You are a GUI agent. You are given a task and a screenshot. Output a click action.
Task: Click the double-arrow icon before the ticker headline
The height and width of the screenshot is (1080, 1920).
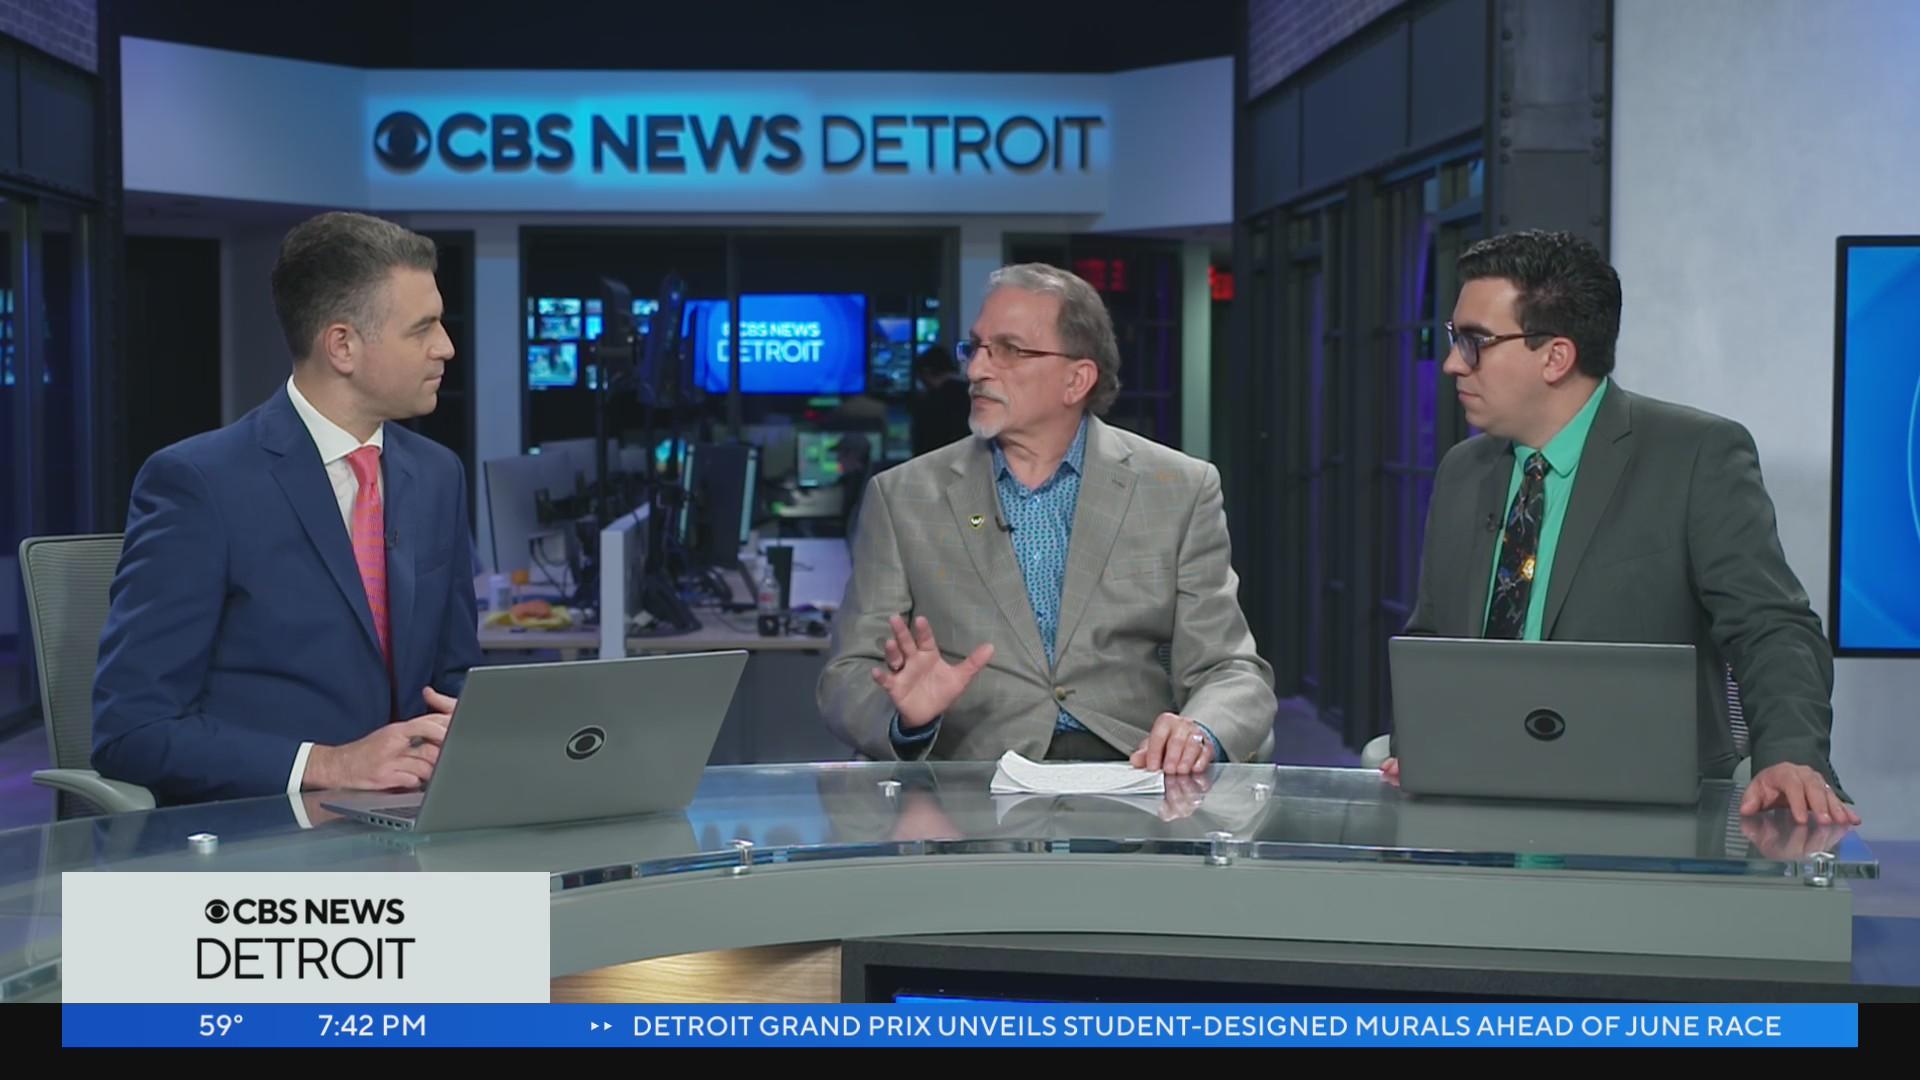[x=601, y=1026]
